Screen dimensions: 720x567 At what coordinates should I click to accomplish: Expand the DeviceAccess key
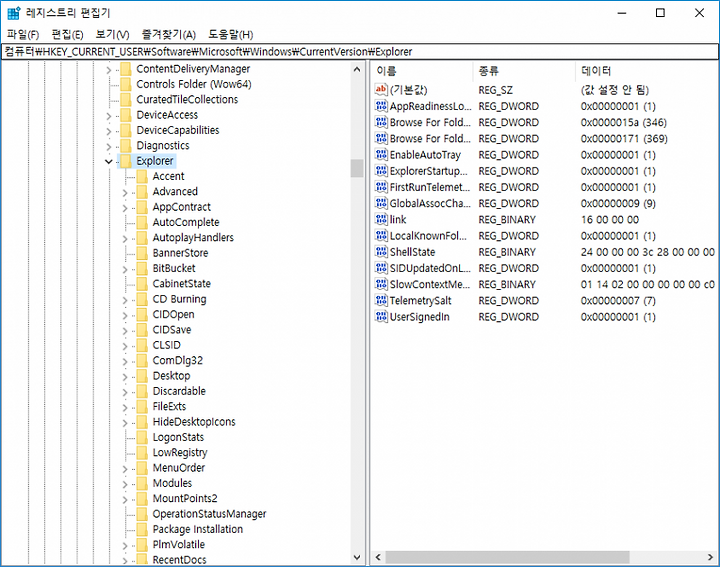tap(109, 116)
